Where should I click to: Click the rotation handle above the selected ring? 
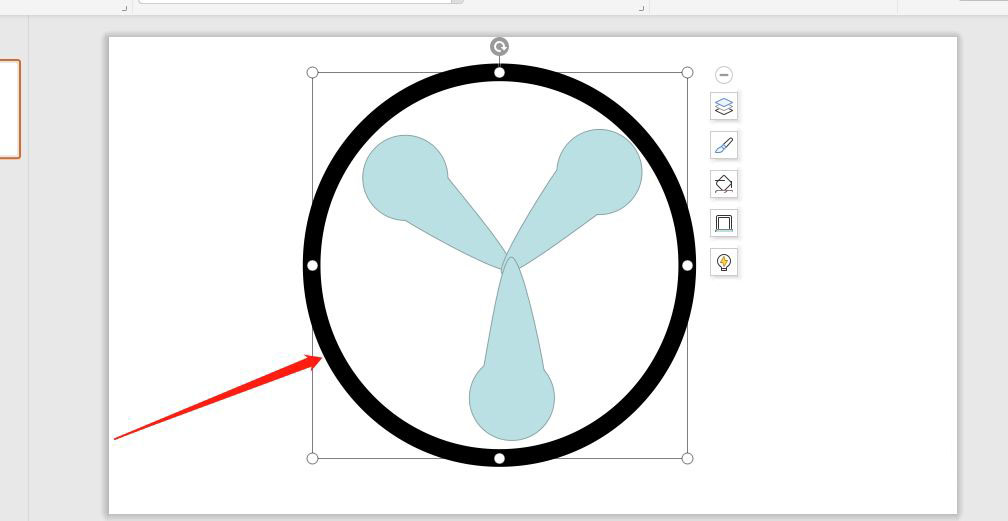[x=500, y=46]
